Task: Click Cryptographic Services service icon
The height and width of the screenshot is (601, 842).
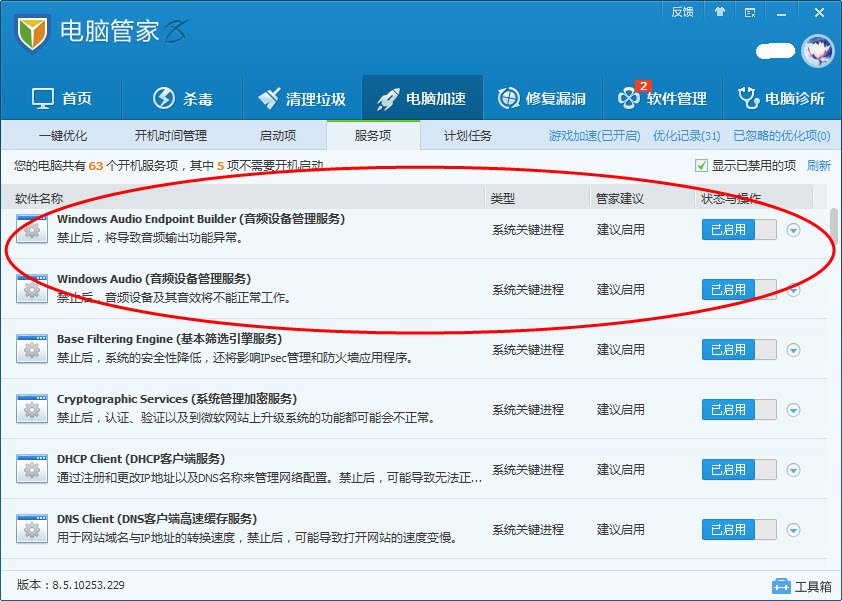Action: pos(32,409)
